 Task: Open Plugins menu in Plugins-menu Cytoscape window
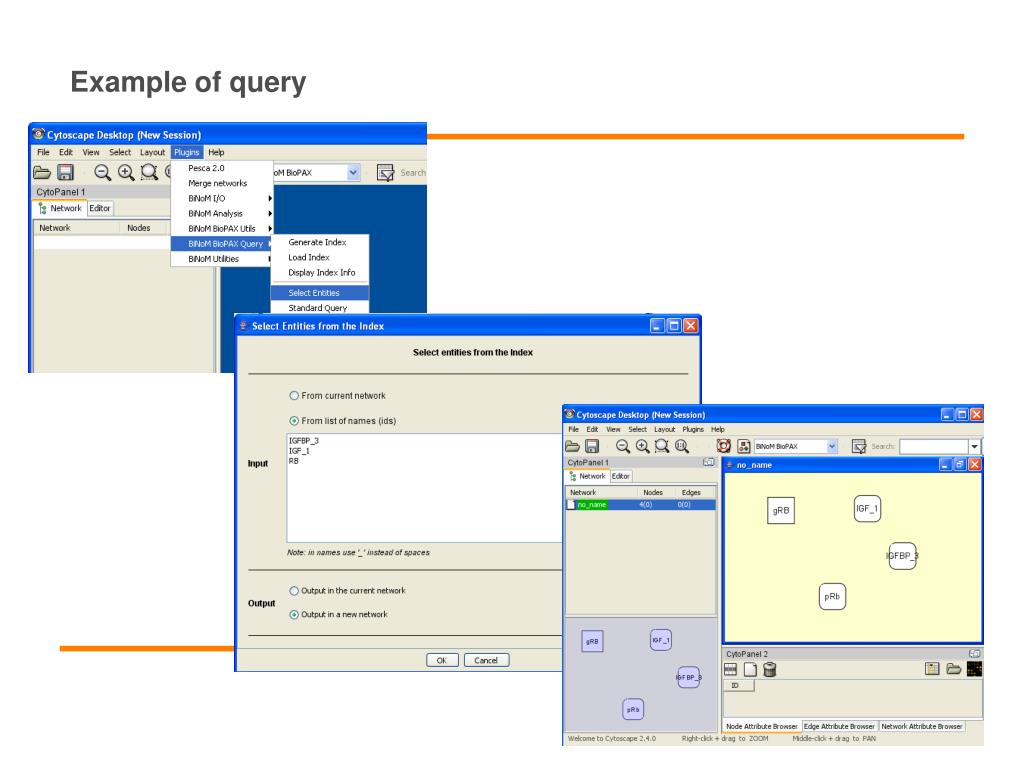pyautogui.click(x=187, y=152)
